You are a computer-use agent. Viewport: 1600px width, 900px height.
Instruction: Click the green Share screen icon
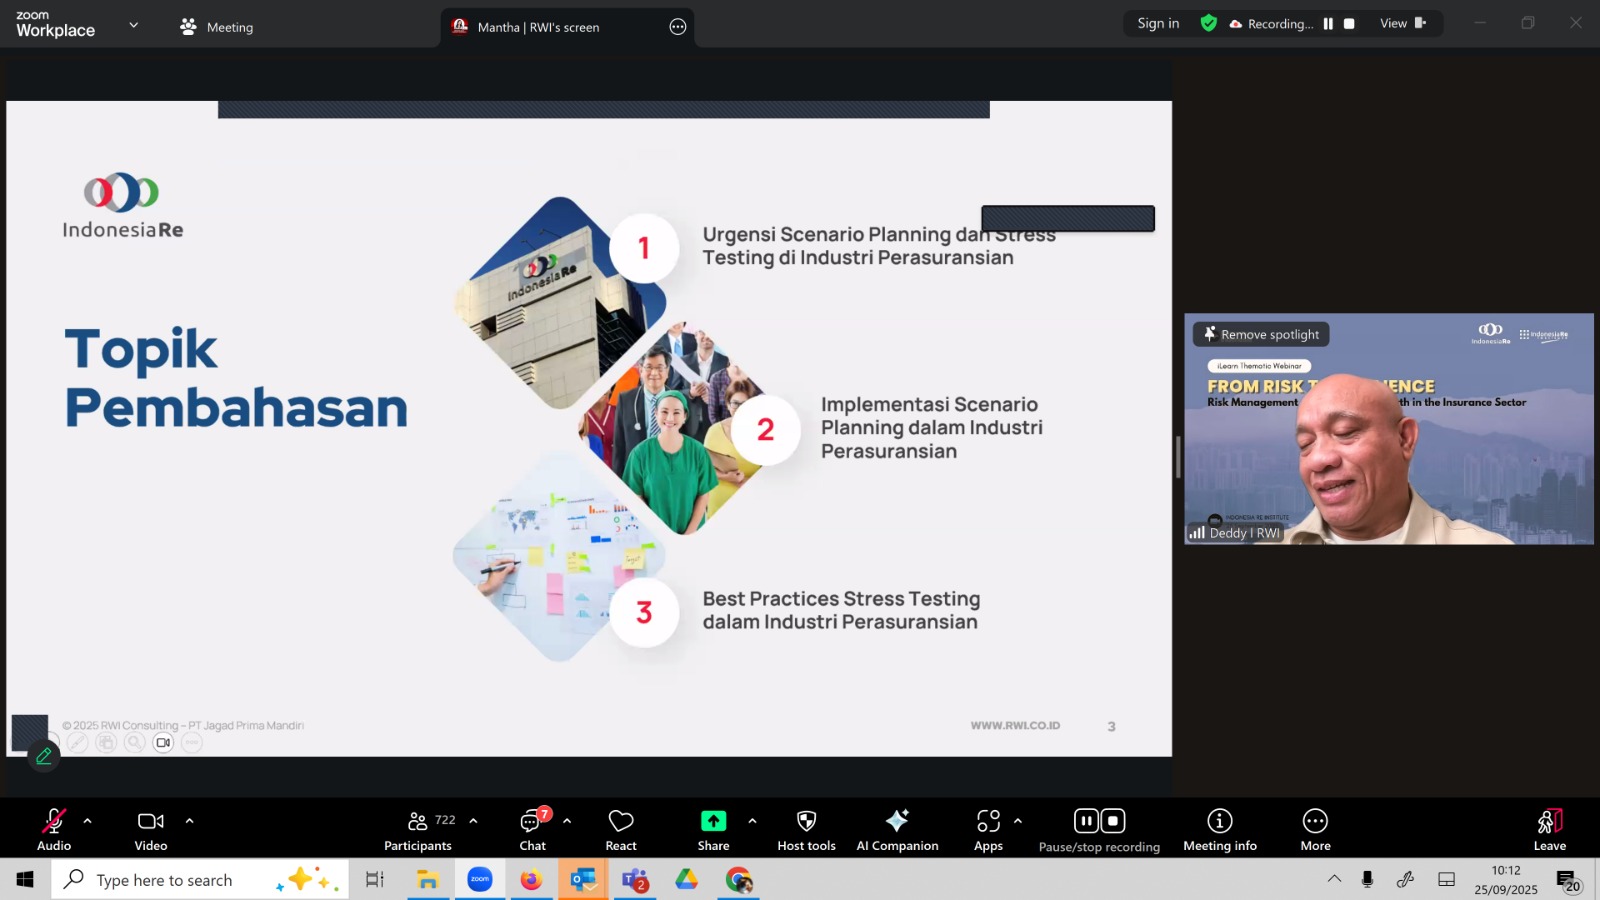[x=713, y=821]
